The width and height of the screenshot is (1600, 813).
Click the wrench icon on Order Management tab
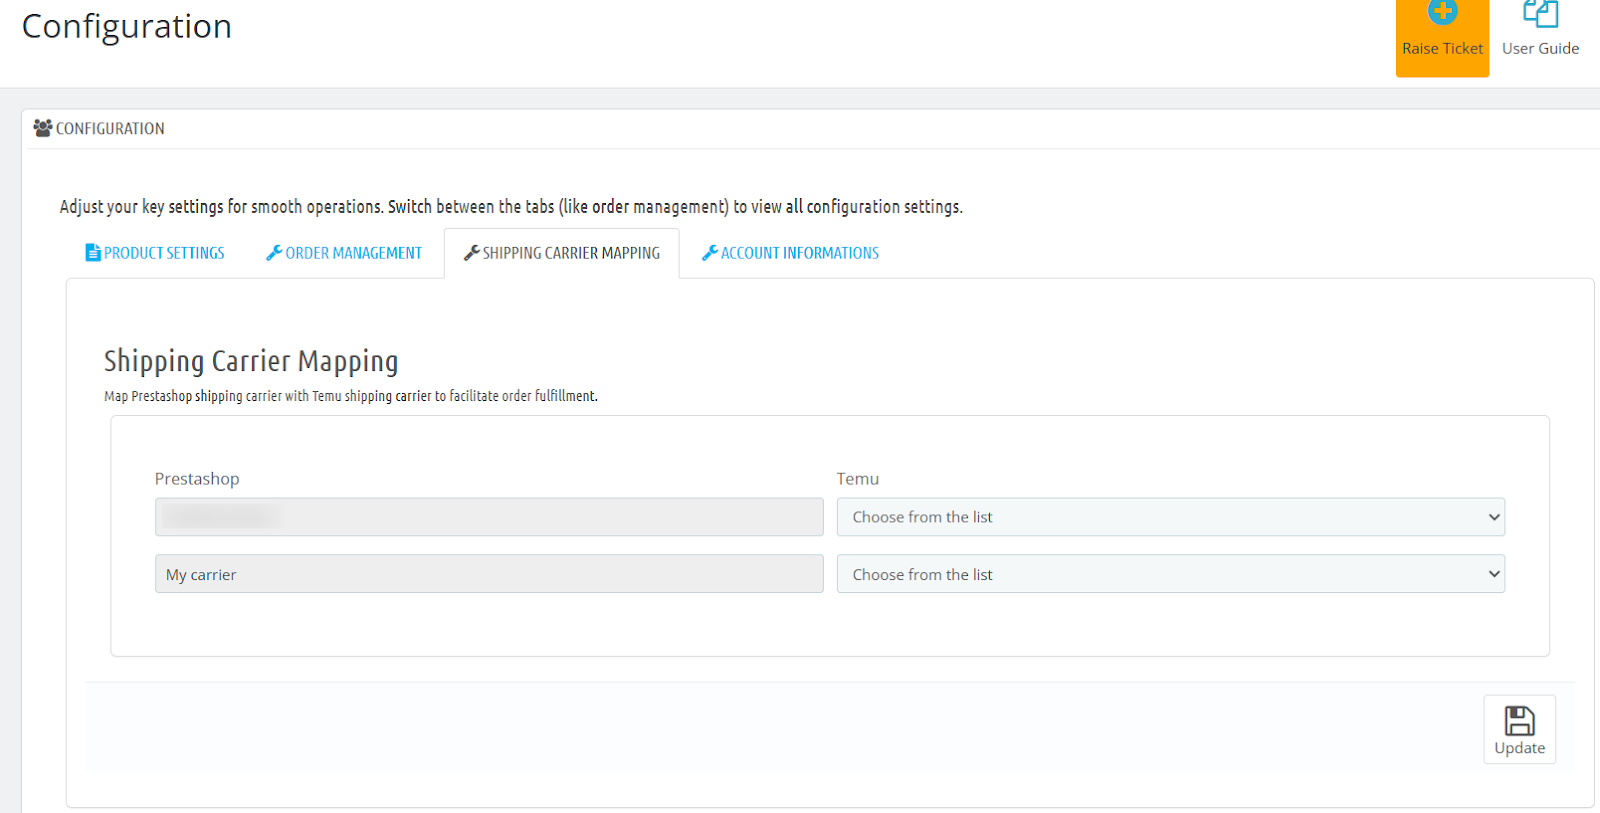point(273,253)
